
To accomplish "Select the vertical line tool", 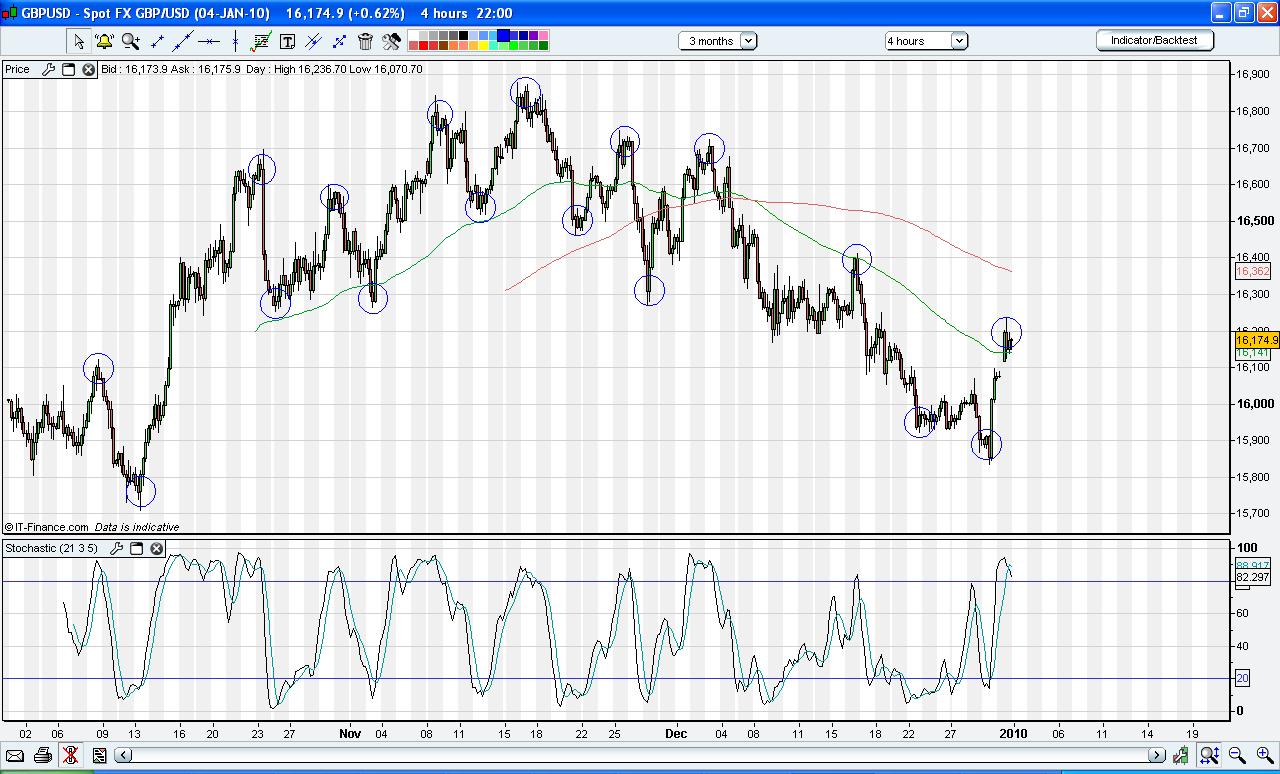I will (x=235, y=41).
